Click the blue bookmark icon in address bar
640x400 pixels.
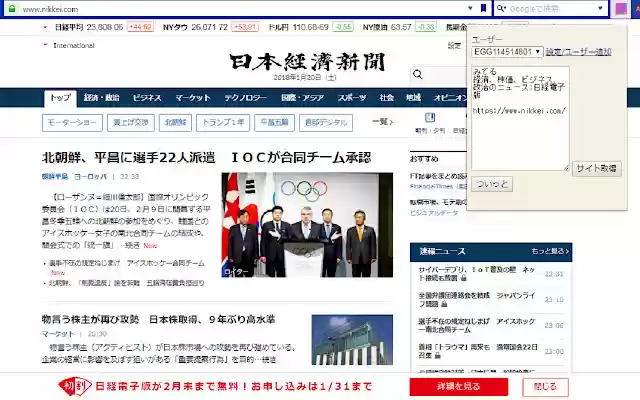click(x=483, y=8)
